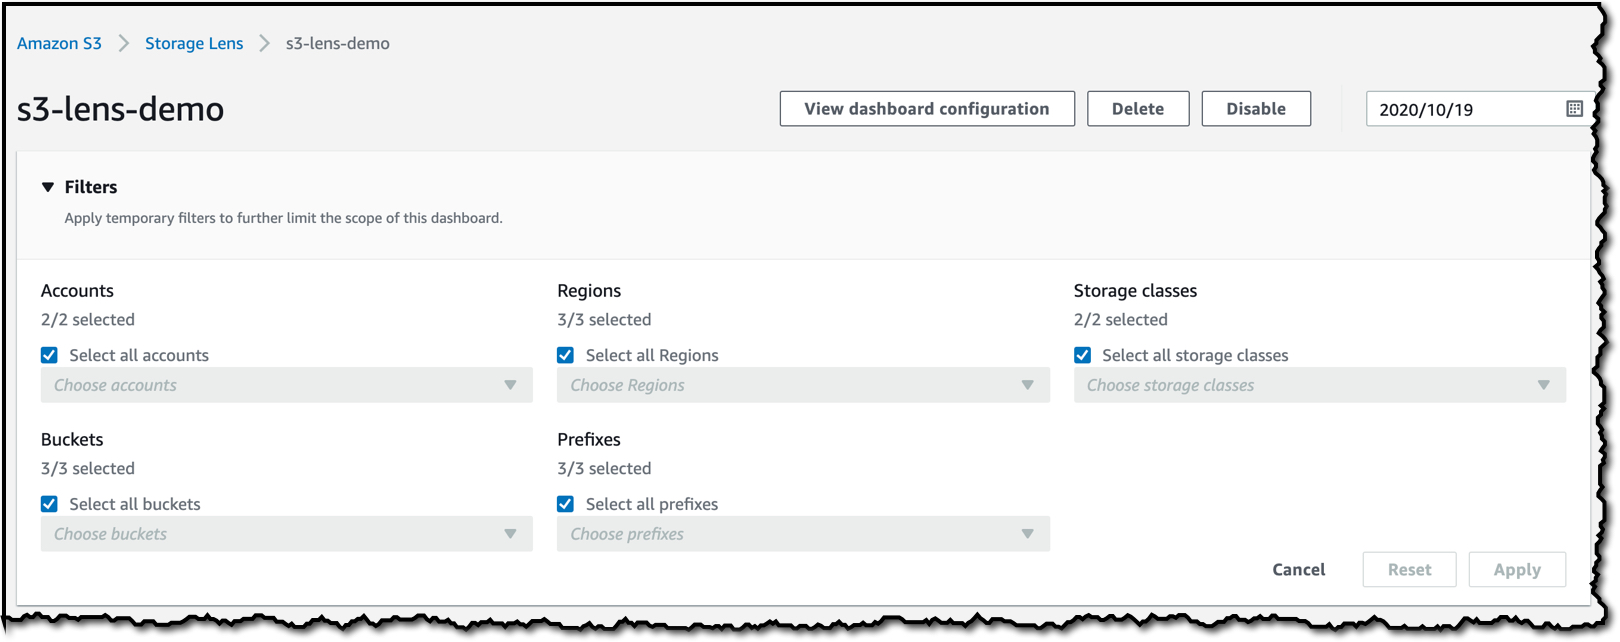
Task: Disable the s3-lens-demo dashboard
Action: pos(1256,109)
